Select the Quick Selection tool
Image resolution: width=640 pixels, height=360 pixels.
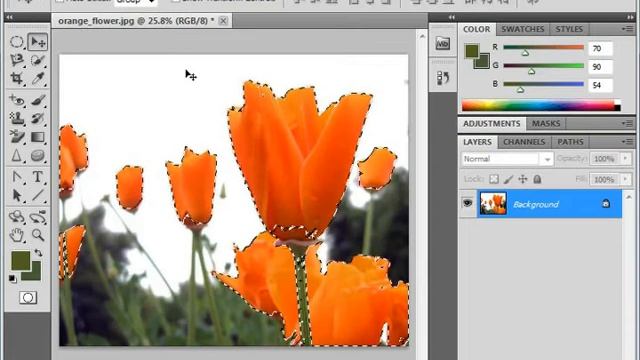pos(38,60)
